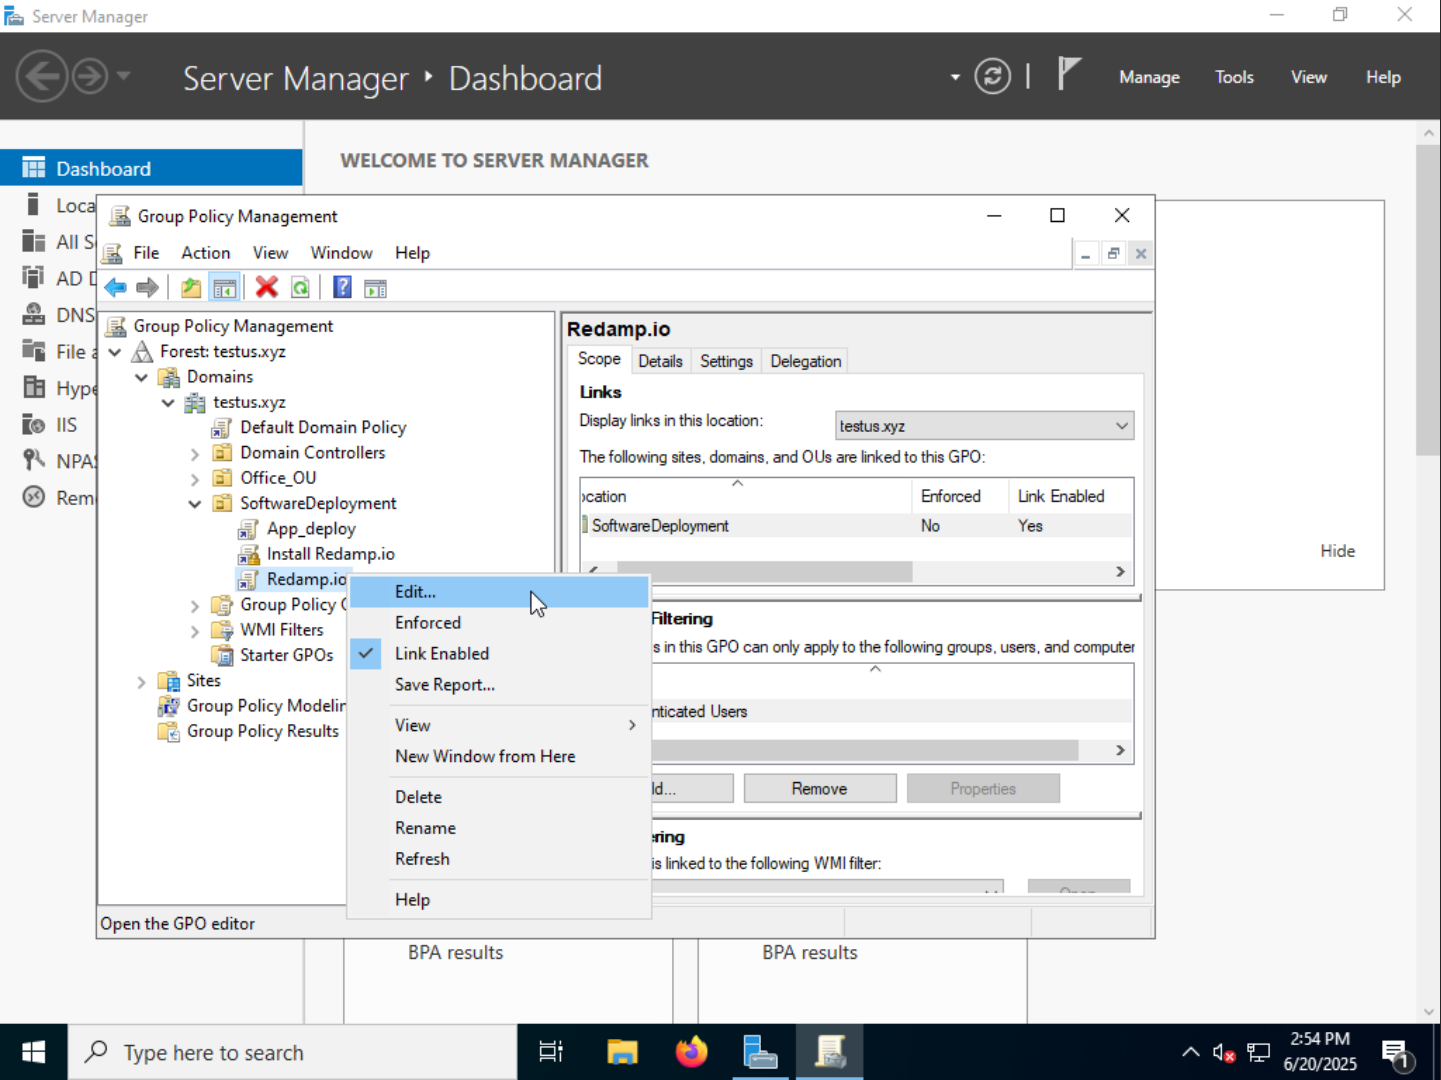This screenshot has width=1441, height=1080.
Task: Toggle the Show/Hide Action Pane toolbar icon
Action: point(375,288)
